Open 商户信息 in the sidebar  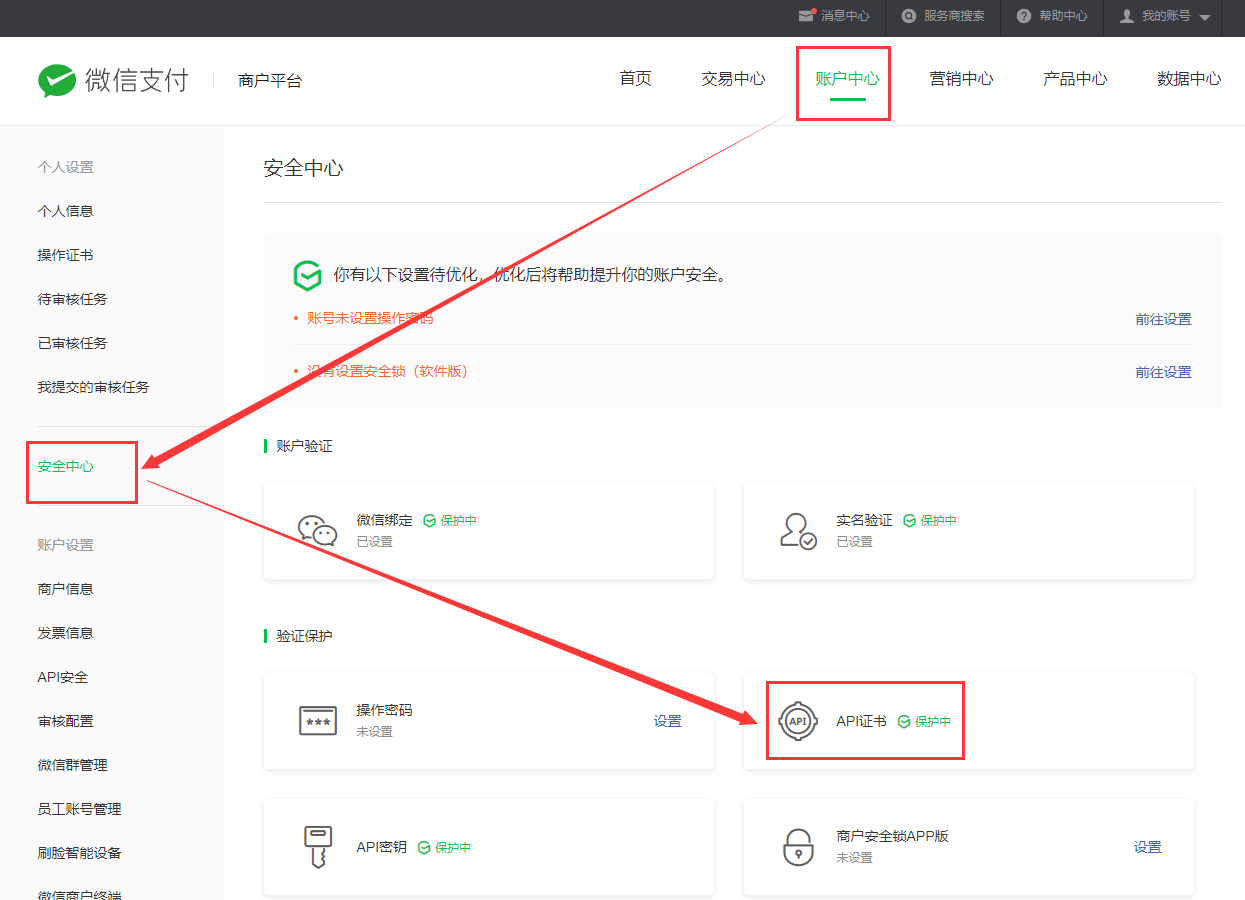coord(66,589)
